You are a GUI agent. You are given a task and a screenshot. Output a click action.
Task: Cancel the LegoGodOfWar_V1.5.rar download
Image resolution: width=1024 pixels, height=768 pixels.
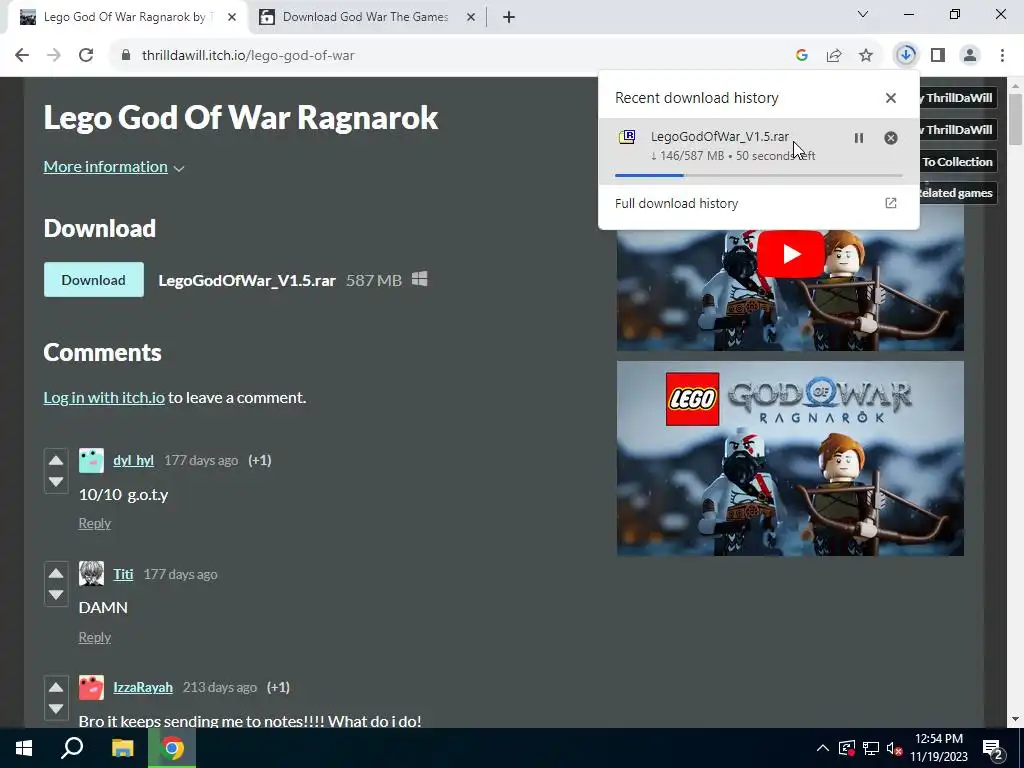click(x=891, y=138)
